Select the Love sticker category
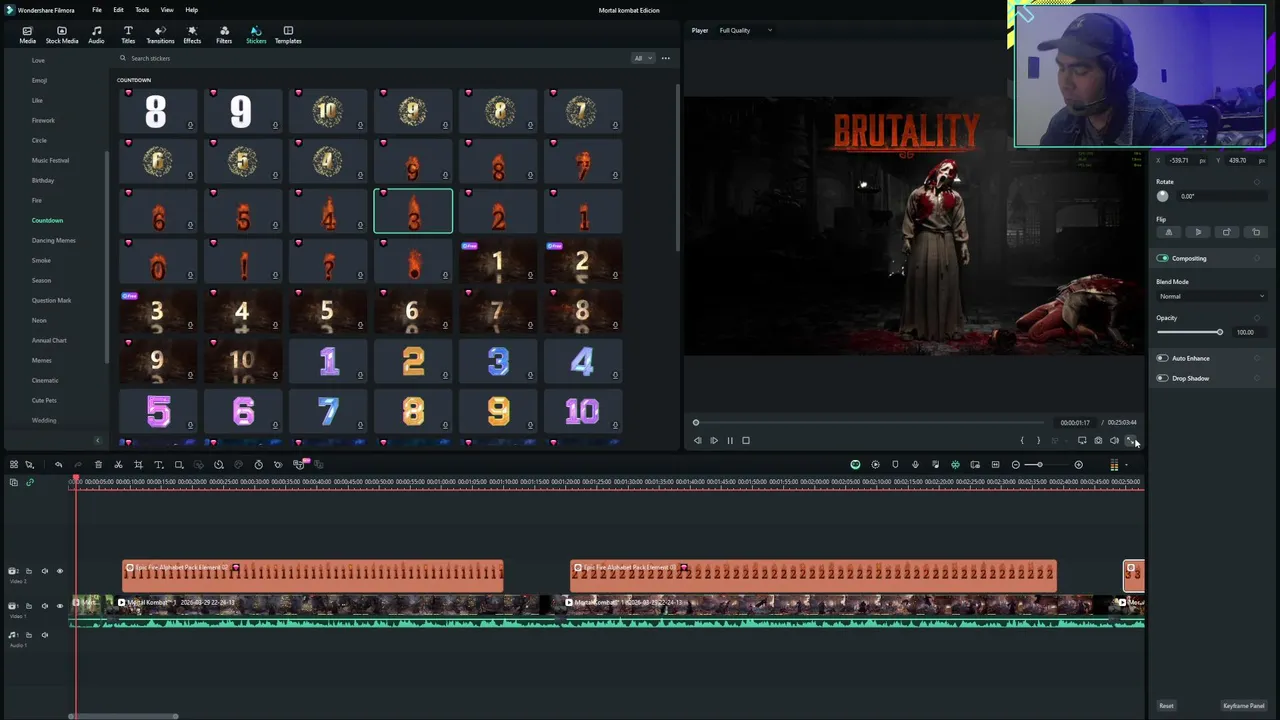This screenshot has width=1280, height=720. 38,60
